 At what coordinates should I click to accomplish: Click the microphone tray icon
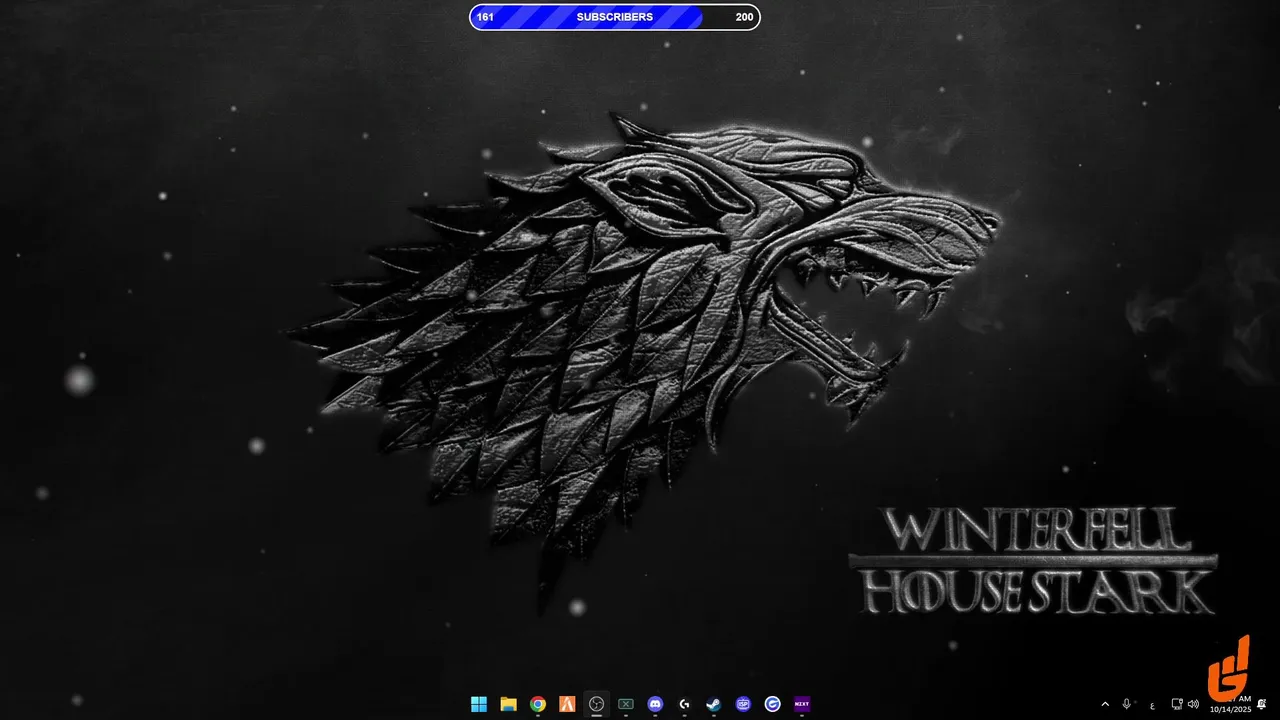tap(1127, 704)
